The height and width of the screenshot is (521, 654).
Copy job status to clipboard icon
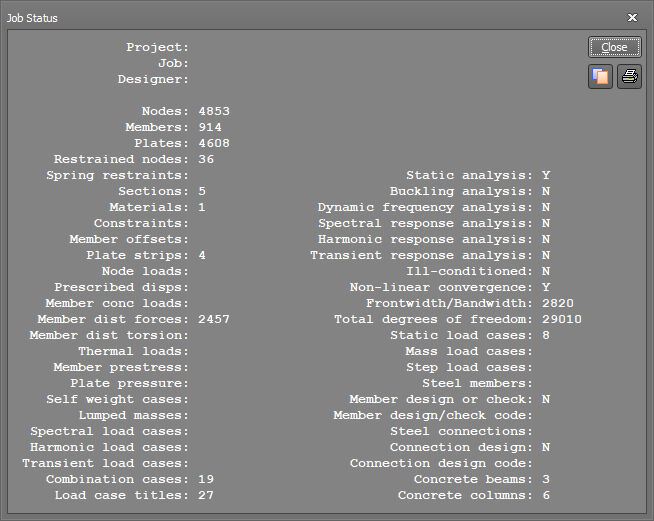600,76
